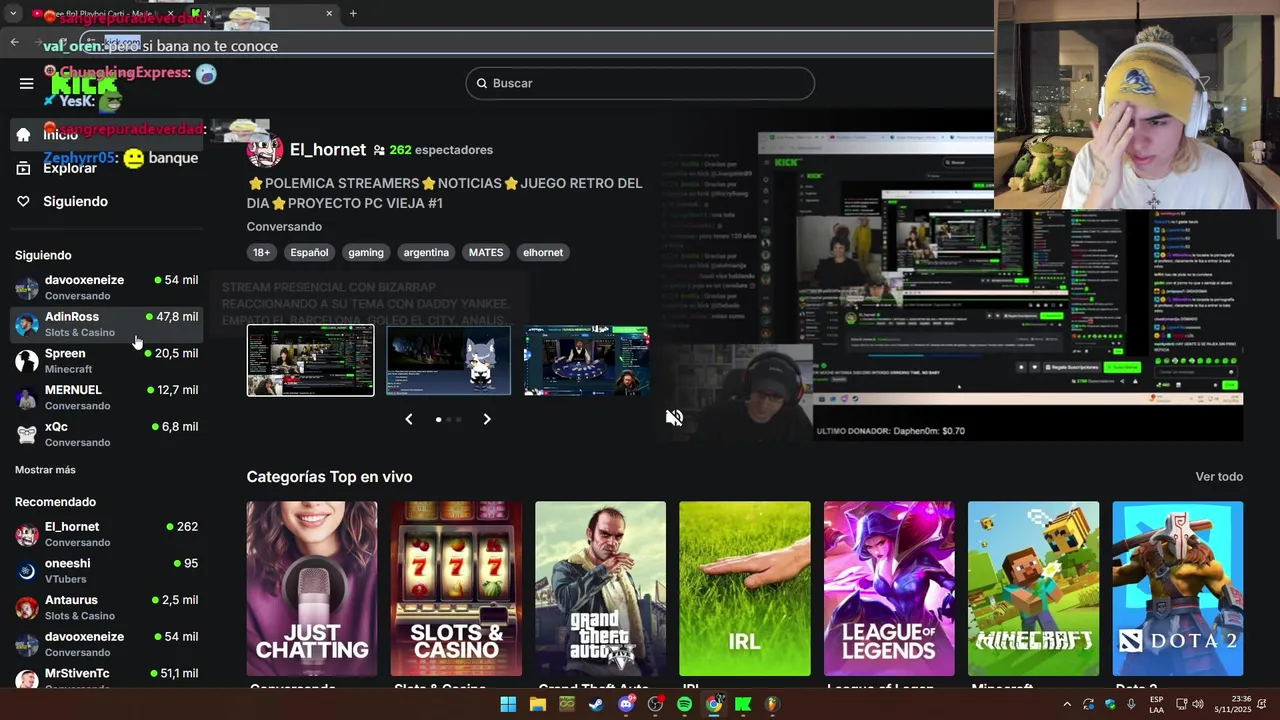Open Spreen Minecraft channel
Image resolution: width=1280 pixels, height=720 pixels.
[x=106, y=361]
